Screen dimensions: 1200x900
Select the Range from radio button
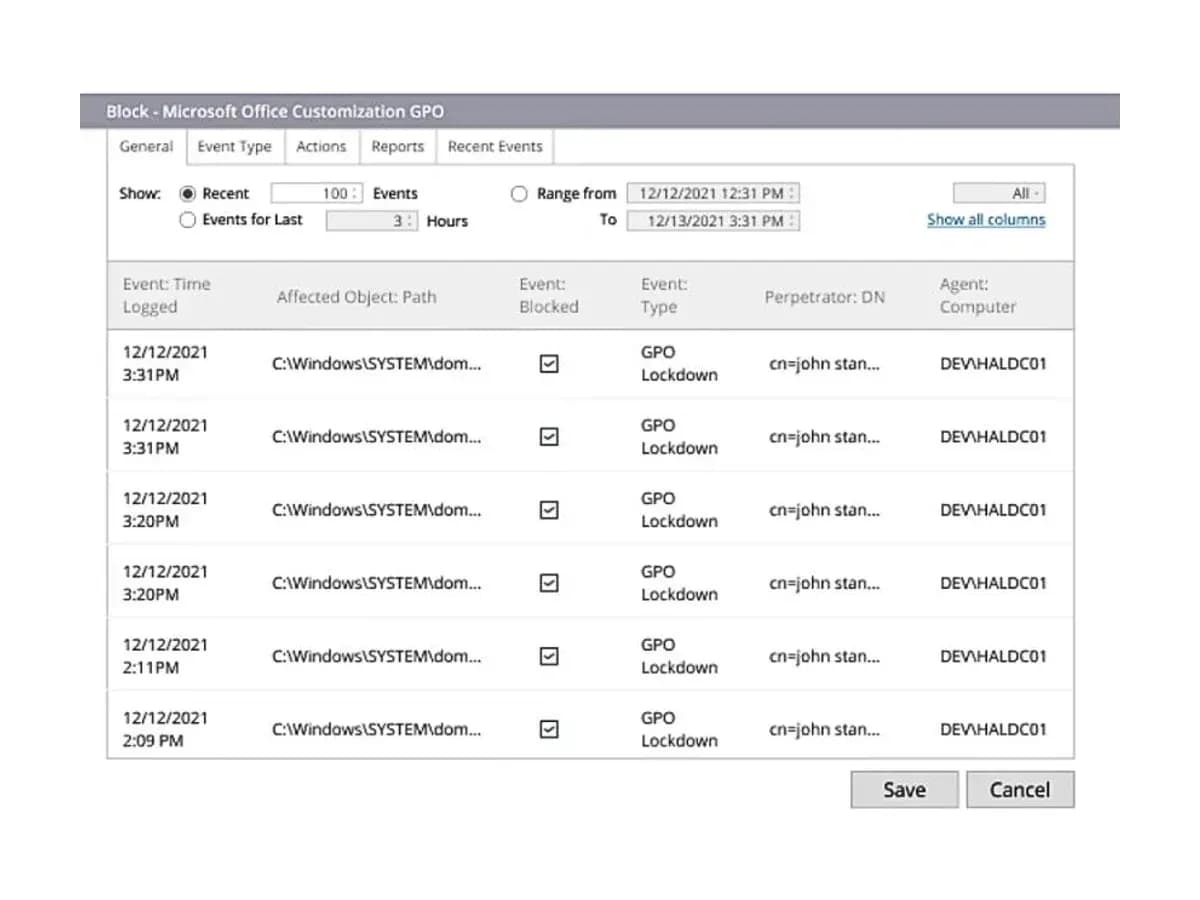[x=519, y=194]
